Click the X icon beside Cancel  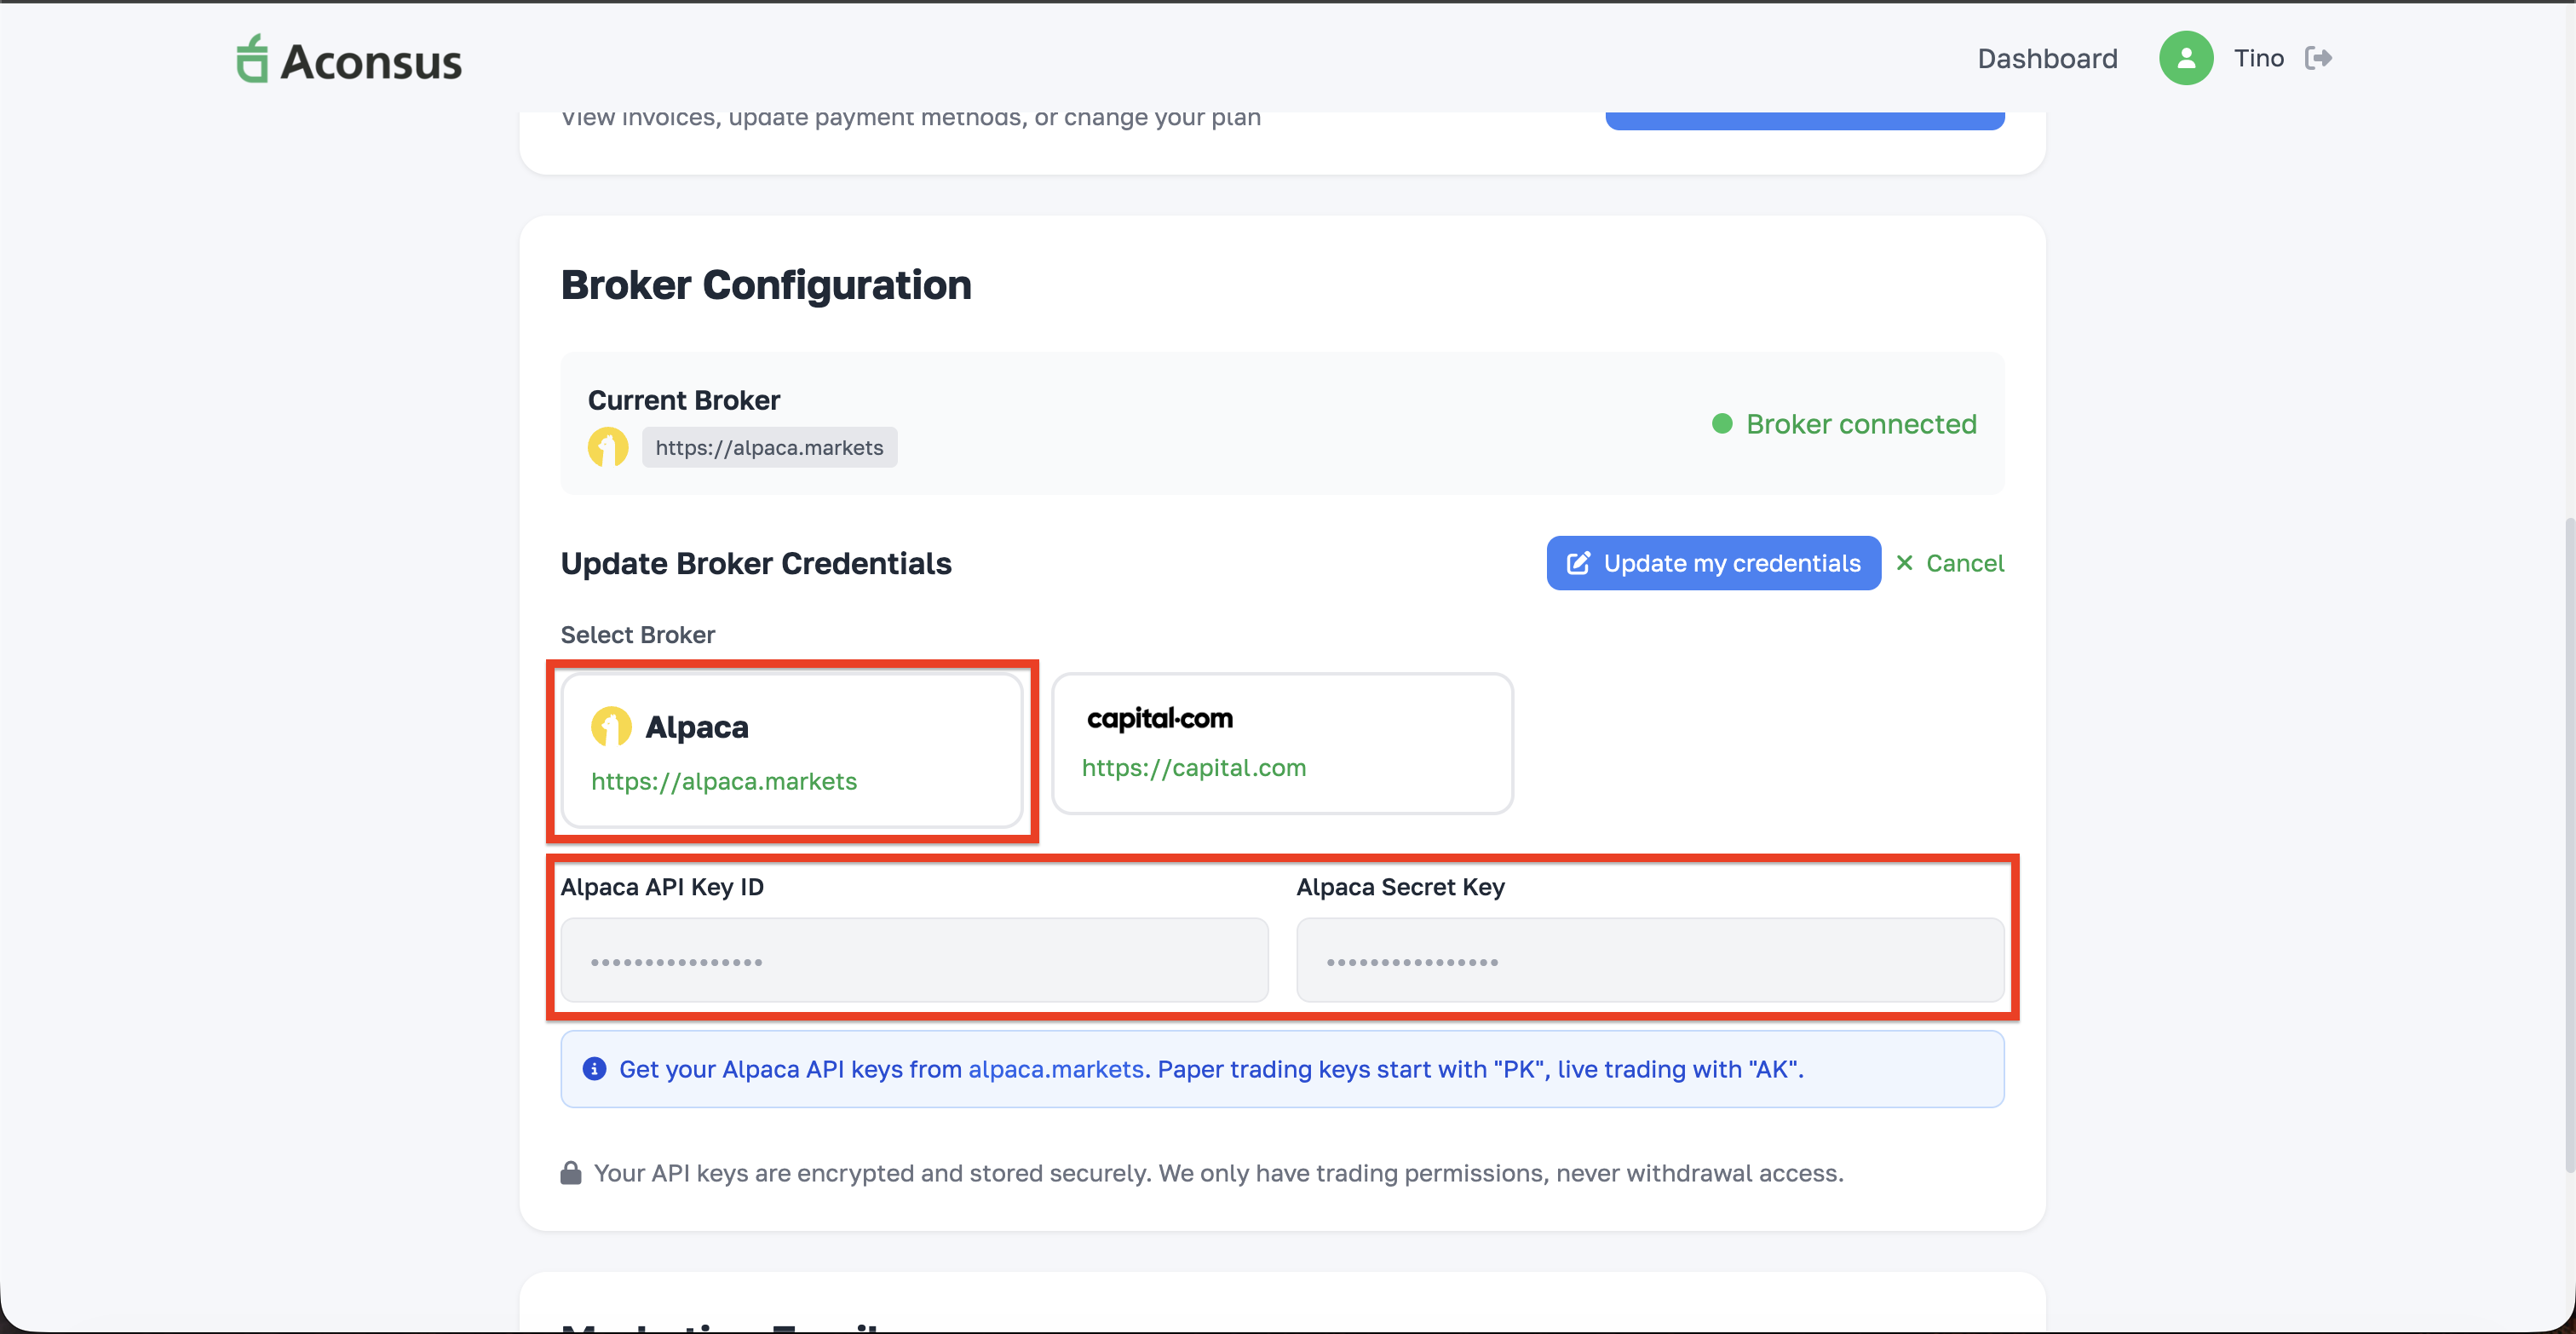click(1905, 563)
